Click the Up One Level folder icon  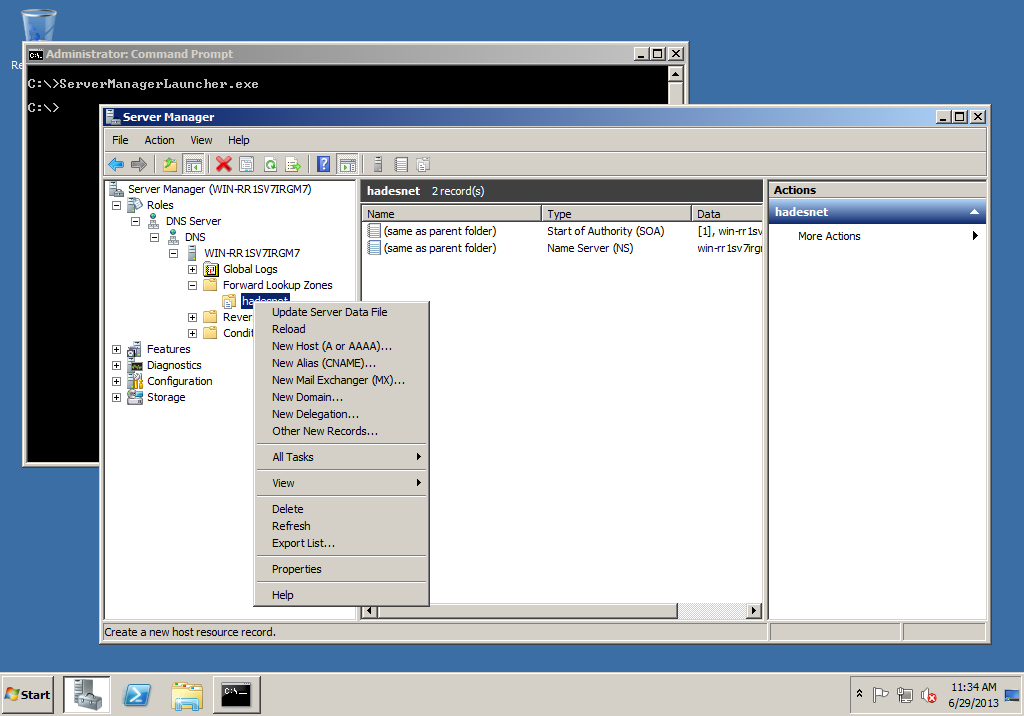[x=170, y=165]
